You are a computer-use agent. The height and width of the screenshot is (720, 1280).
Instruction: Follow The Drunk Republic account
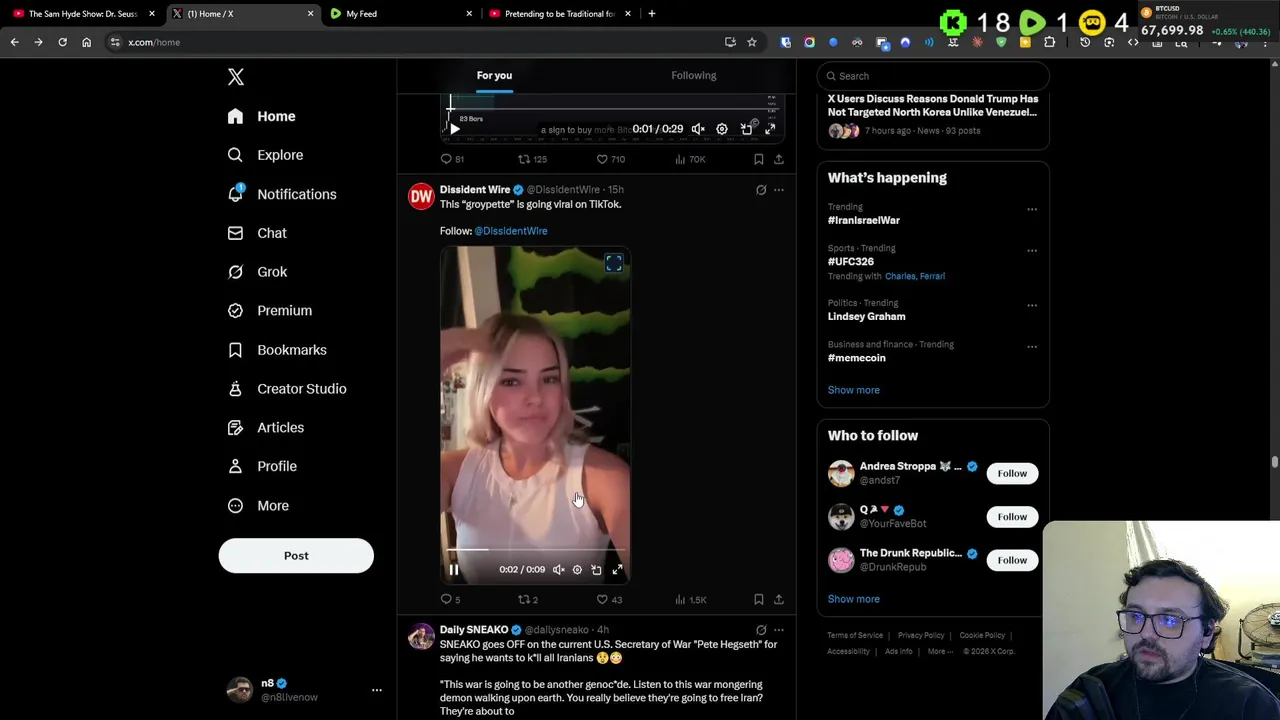[x=1012, y=560]
